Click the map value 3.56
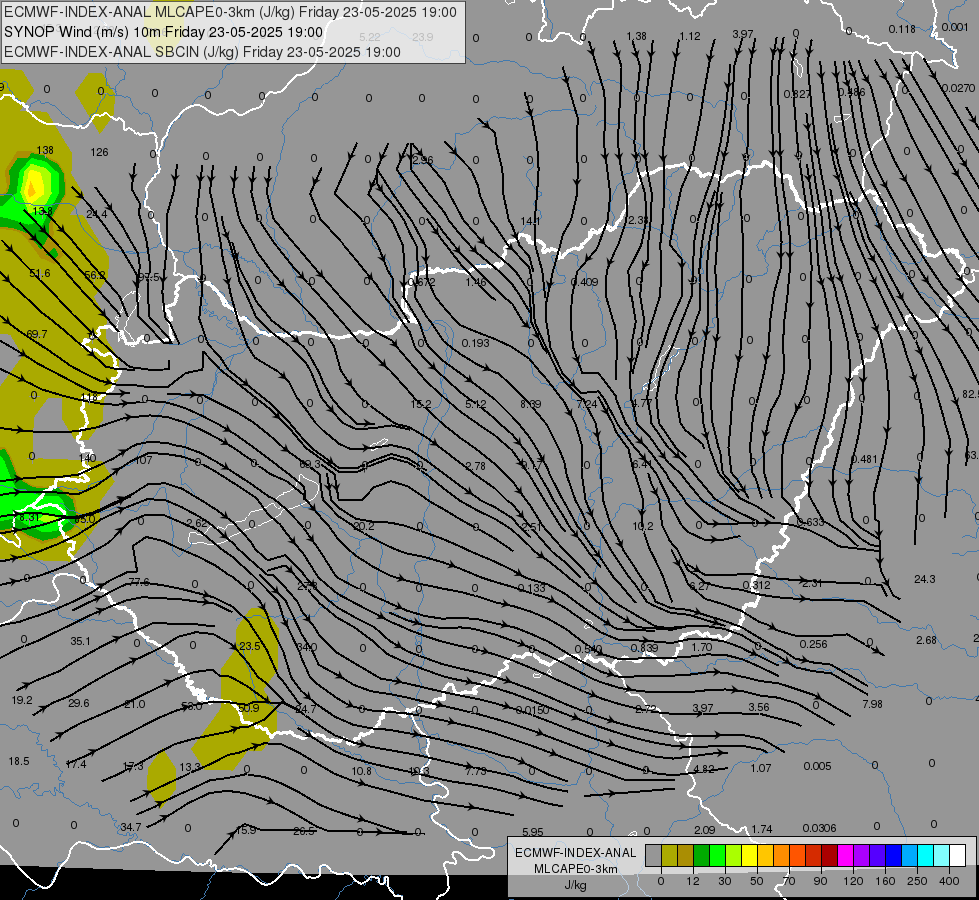This screenshot has height=900, width=979. click(x=759, y=707)
